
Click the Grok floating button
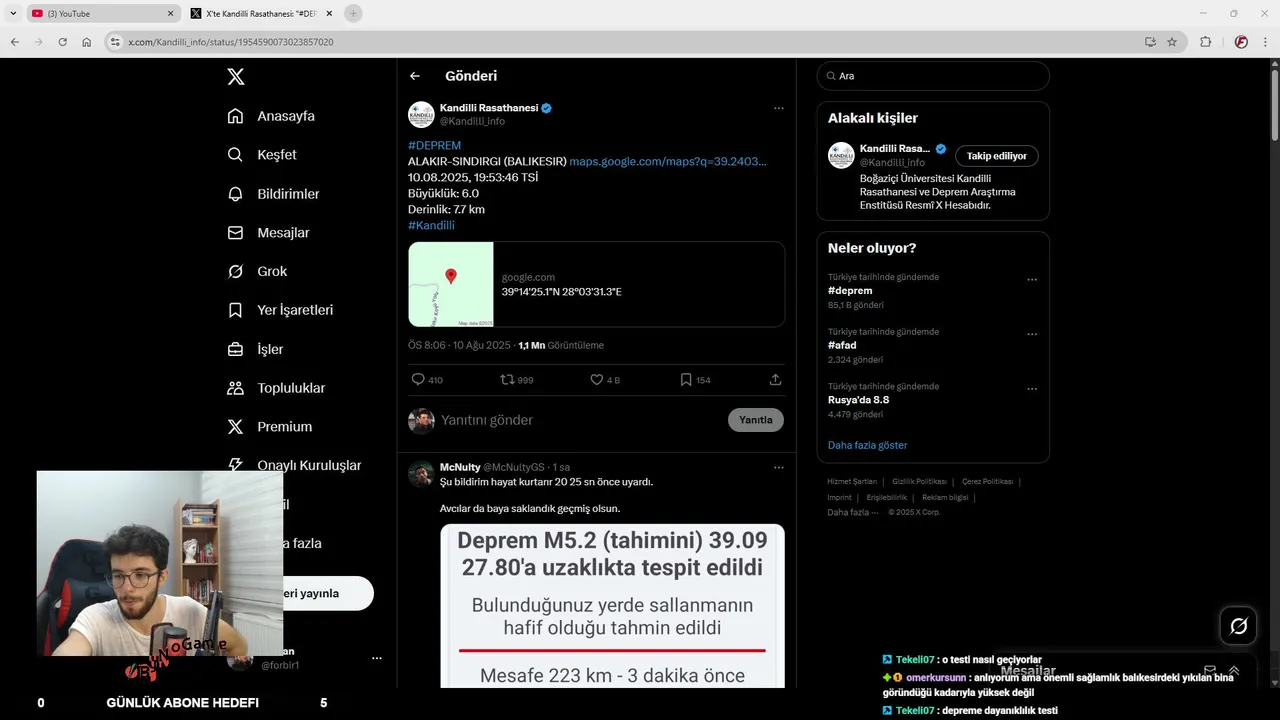pyautogui.click(x=1238, y=626)
